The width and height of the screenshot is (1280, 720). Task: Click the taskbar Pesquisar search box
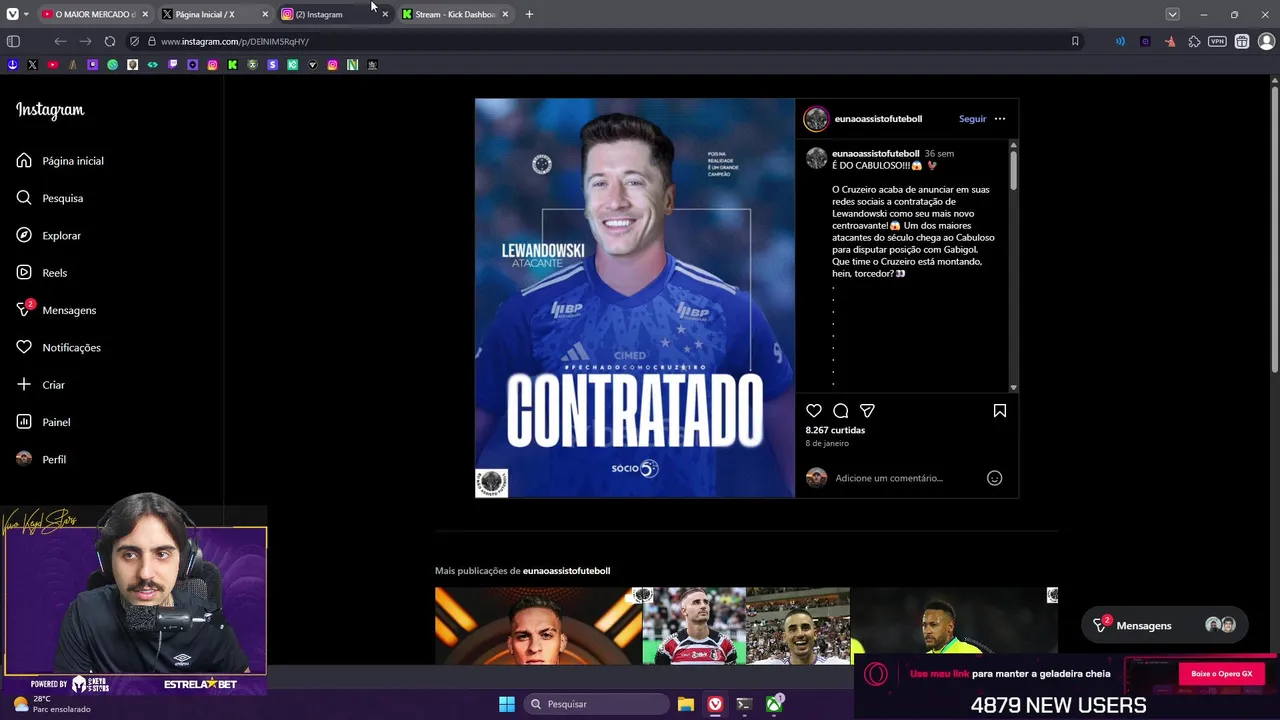click(597, 704)
